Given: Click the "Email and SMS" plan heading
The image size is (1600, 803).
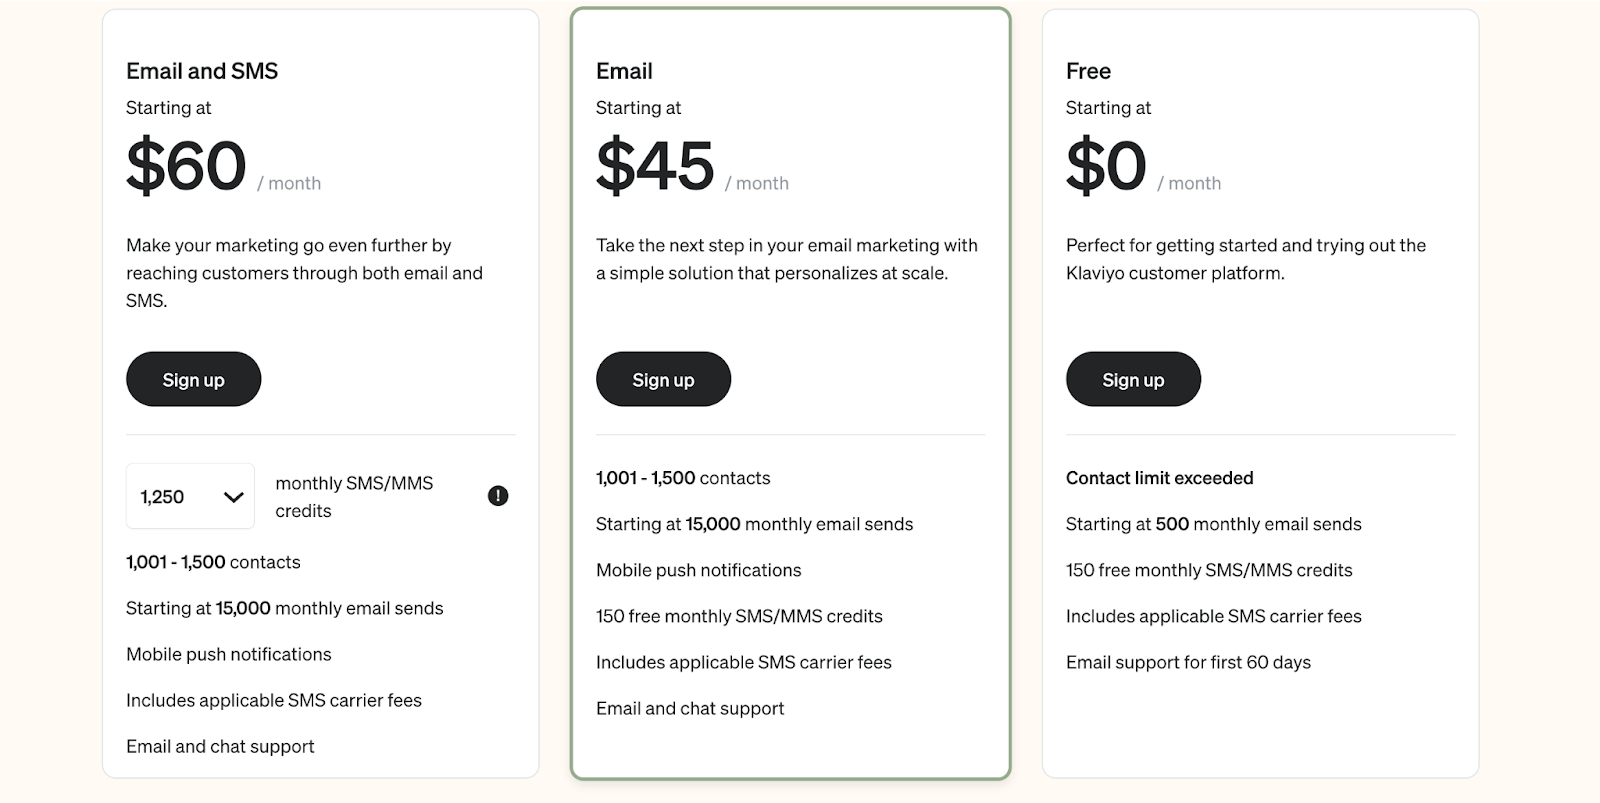Looking at the screenshot, I should [202, 71].
